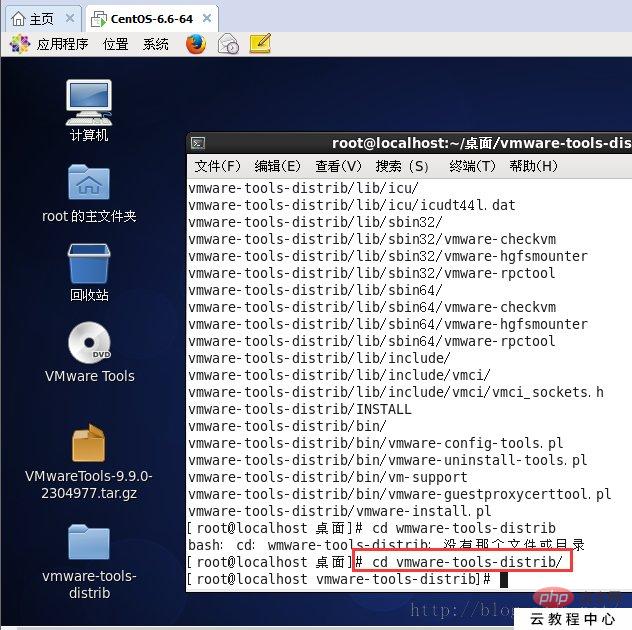The image size is (632, 630).
Task: Open the 系统 (System) menu
Action: [156, 44]
